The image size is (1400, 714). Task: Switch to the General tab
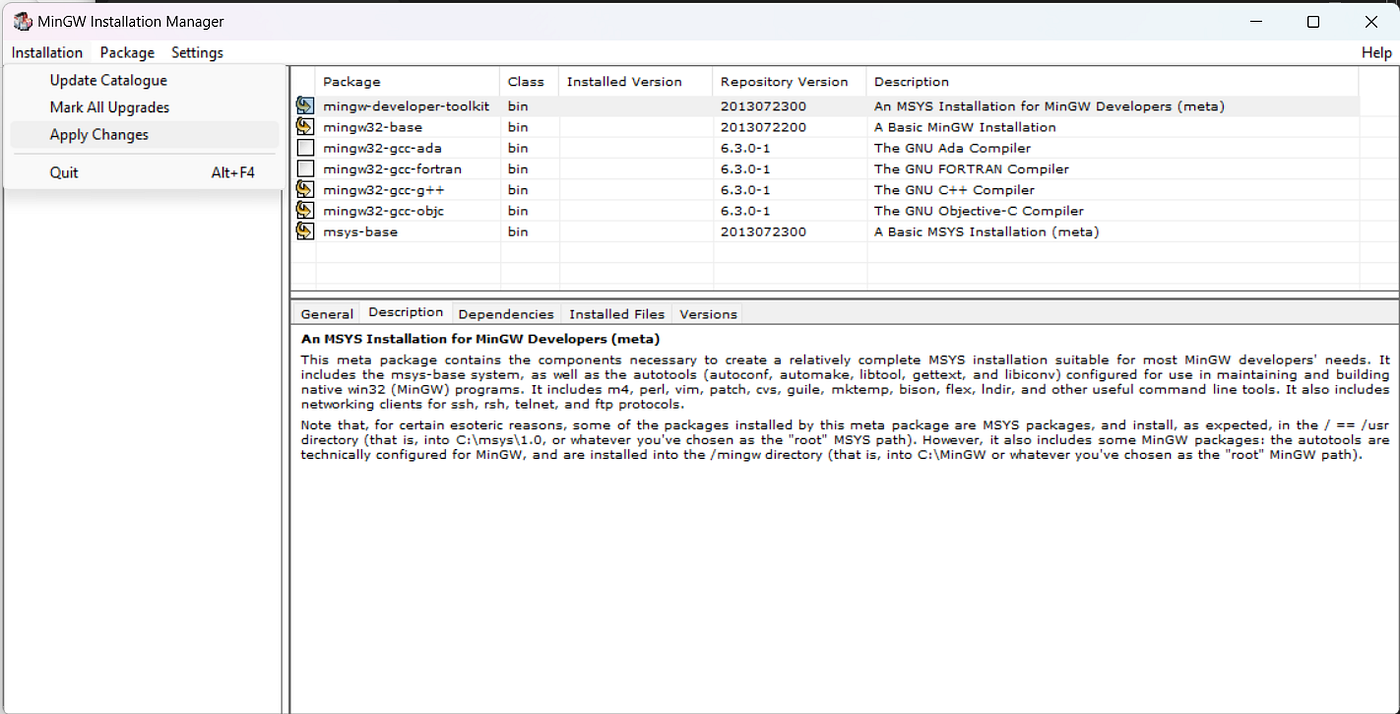pyautogui.click(x=327, y=314)
